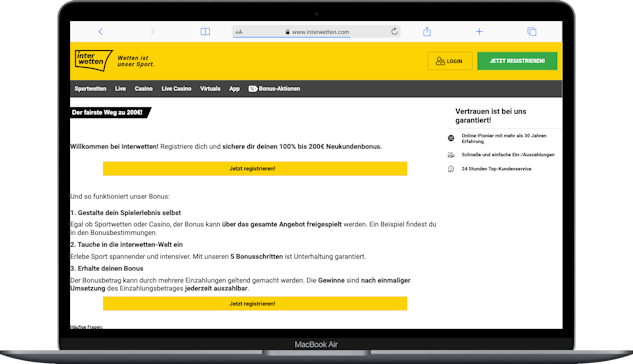Click 'Willkommen bei interwetten!' text
This screenshot has height=364, width=633.
click(x=114, y=146)
